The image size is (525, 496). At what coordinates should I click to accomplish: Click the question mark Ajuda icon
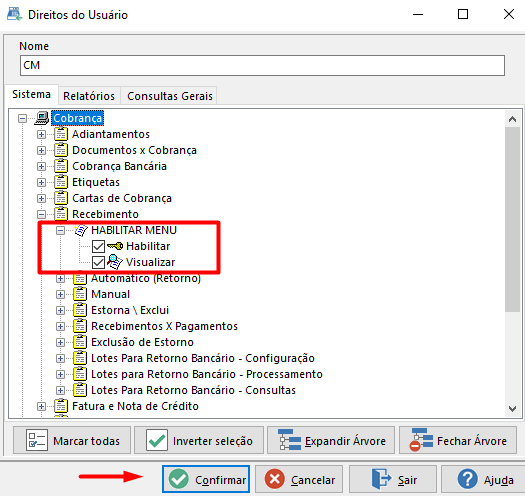[467, 479]
